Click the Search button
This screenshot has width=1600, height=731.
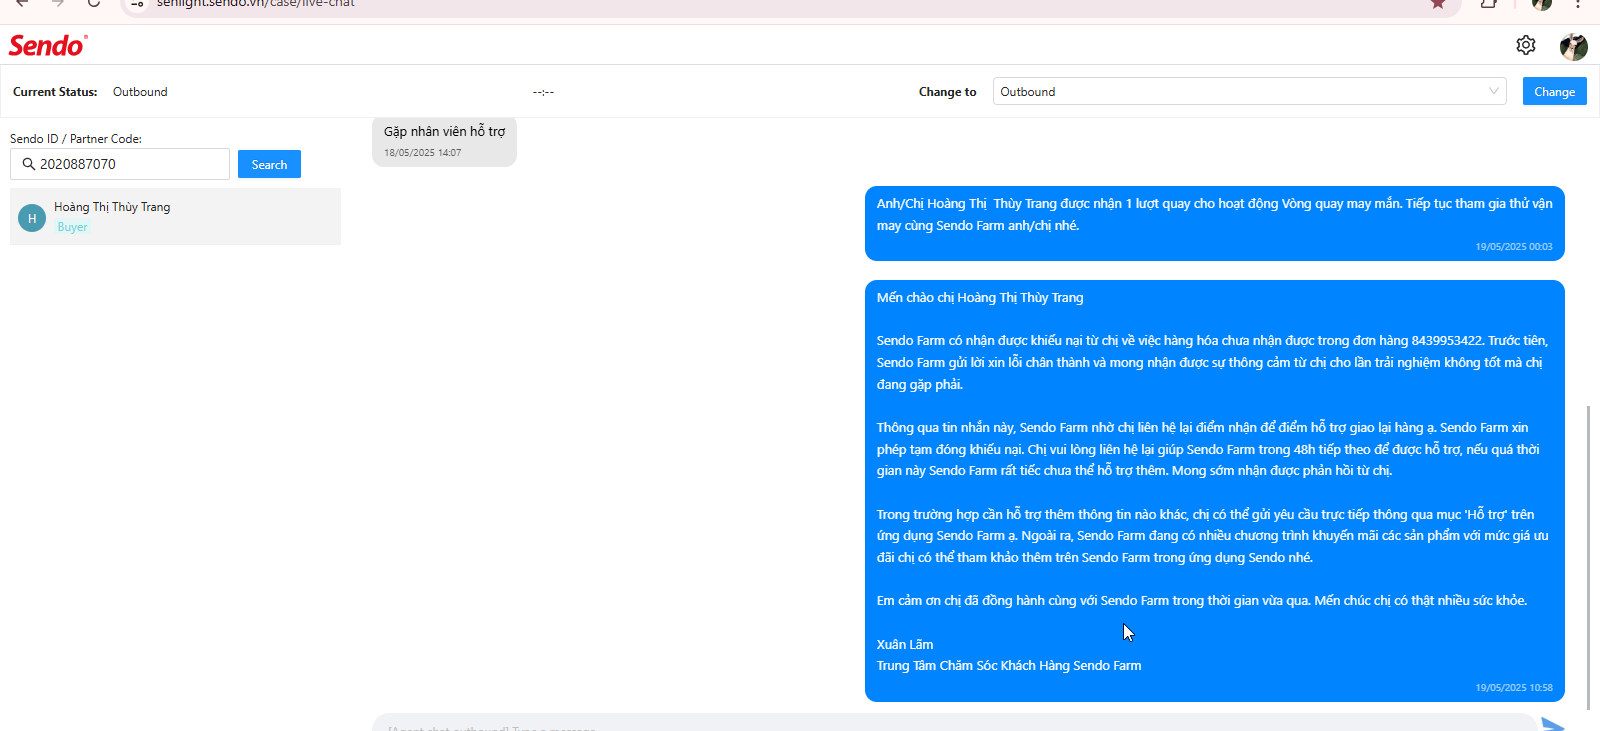point(269,164)
